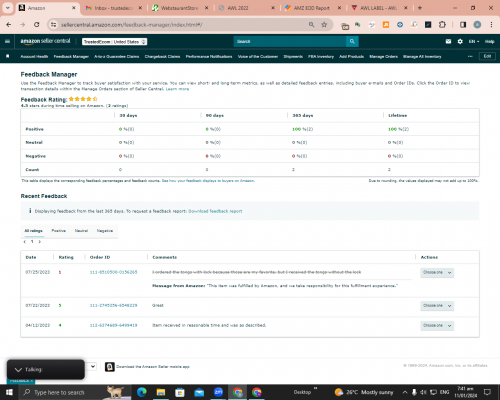500x400 pixels.
Task: Click the Seller Central search field
Action: point(290,41)
